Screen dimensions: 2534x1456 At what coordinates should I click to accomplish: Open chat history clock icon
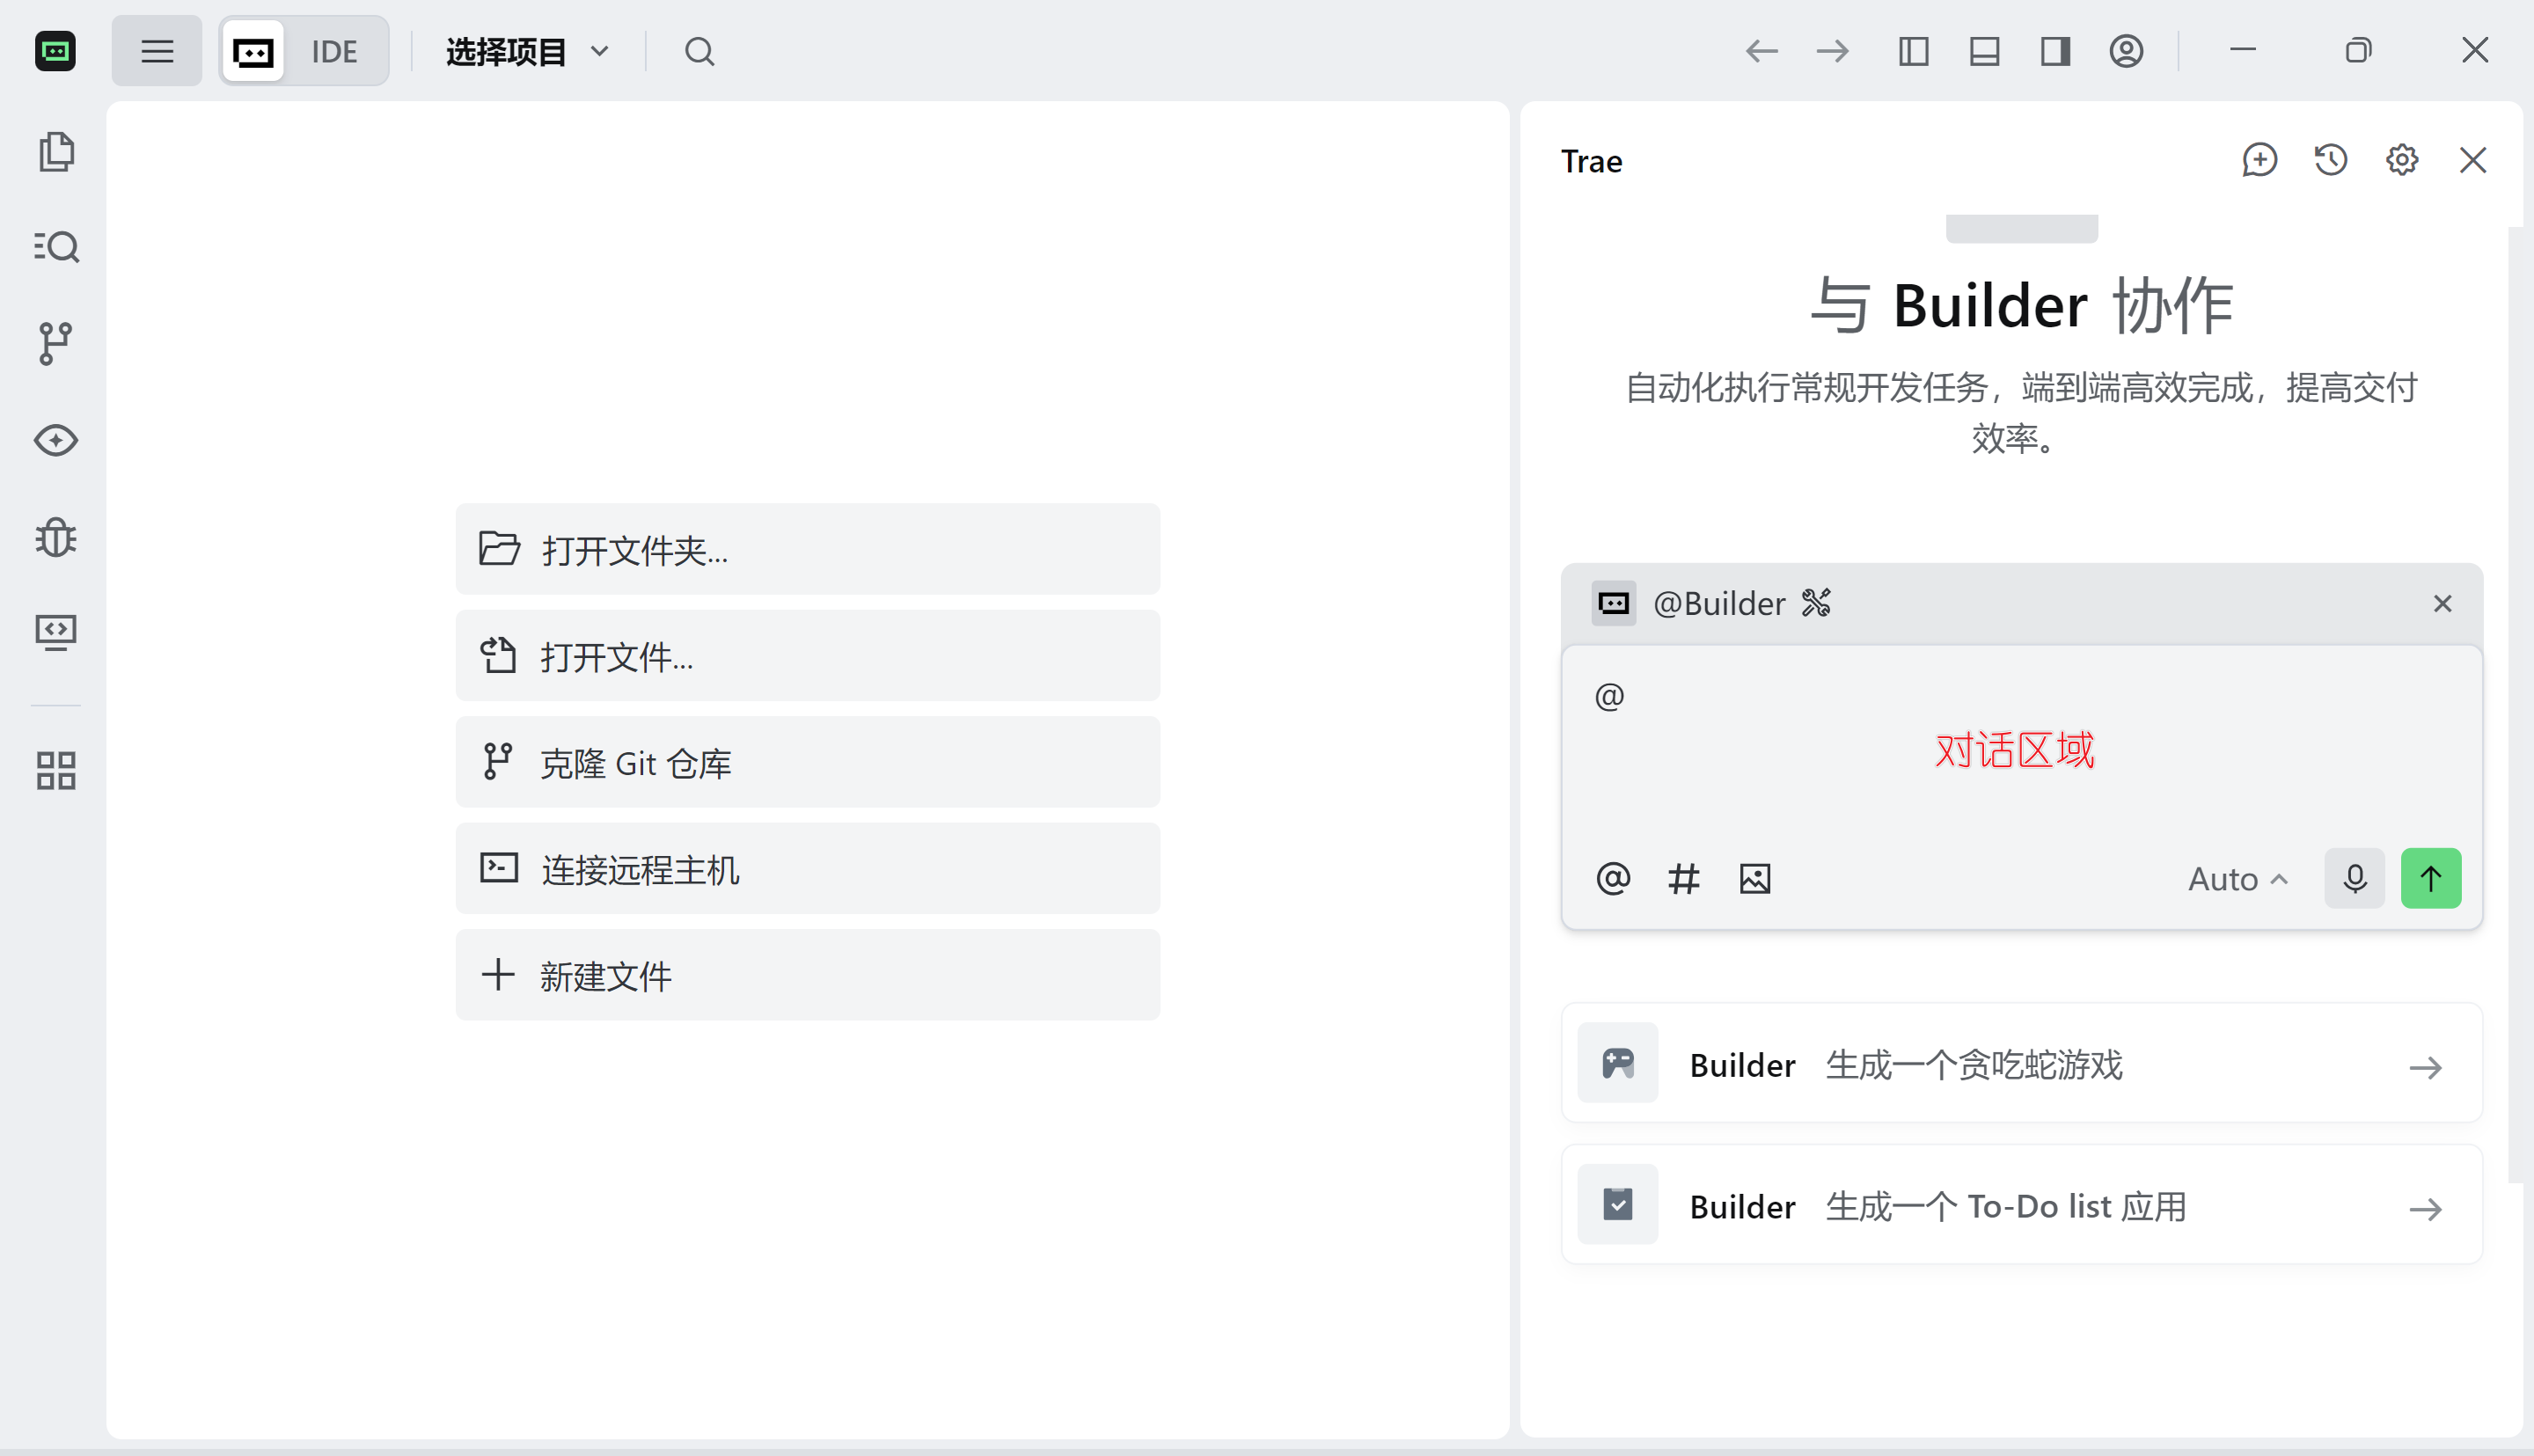pos(2331,160)
